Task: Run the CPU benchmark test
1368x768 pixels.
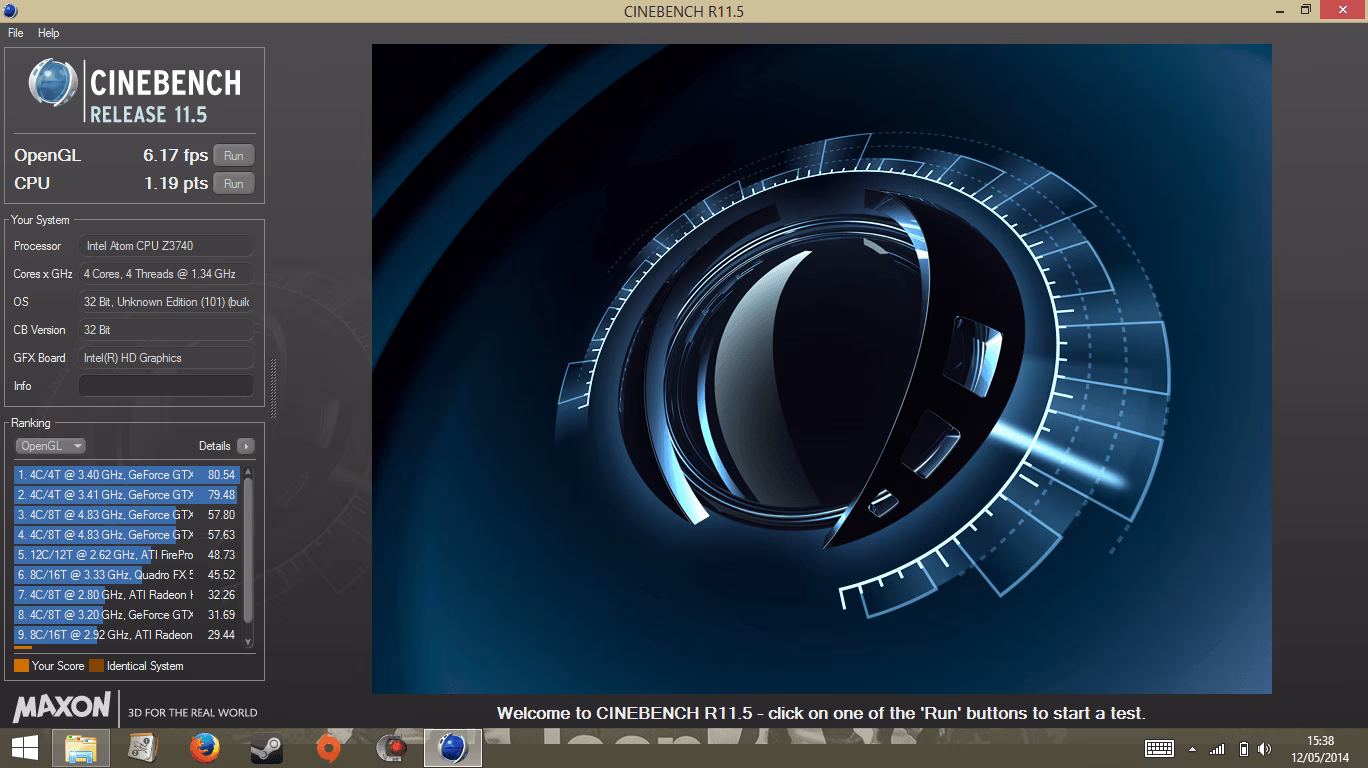Action: [234, 183]
